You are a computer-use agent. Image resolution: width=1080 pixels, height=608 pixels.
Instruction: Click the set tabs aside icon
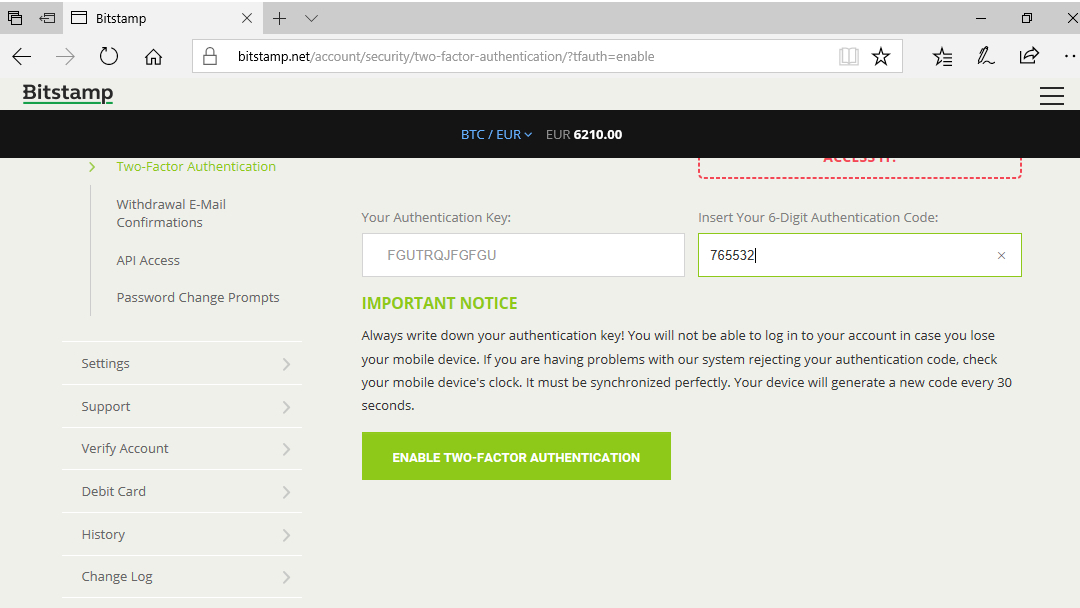(47, 18)
